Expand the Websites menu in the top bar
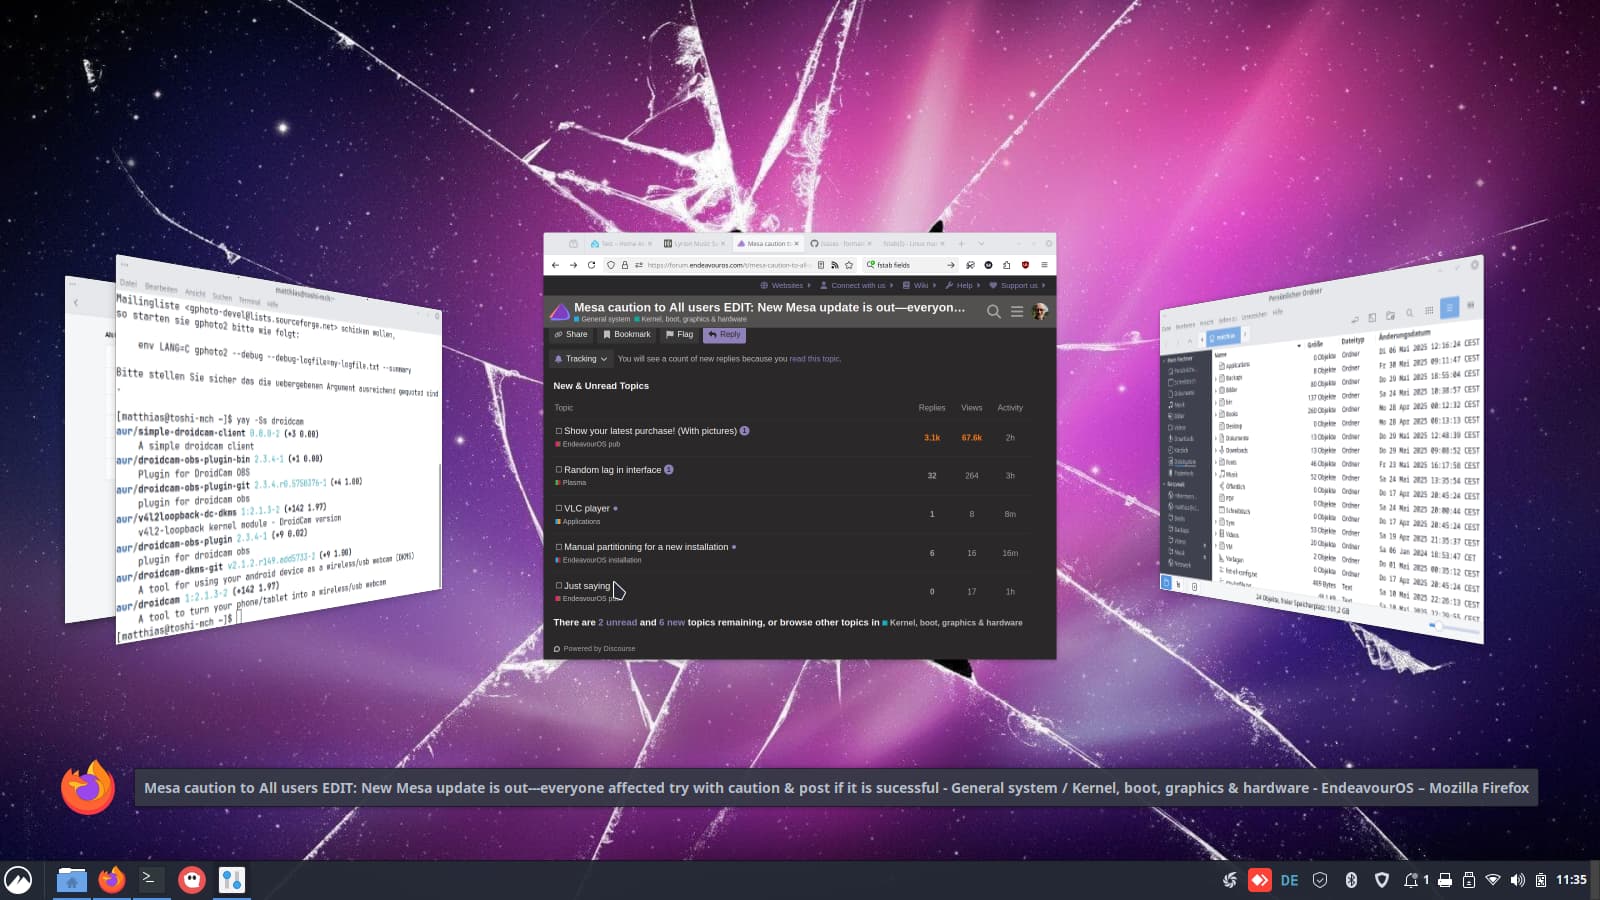This screenshot has width=1600, height=900. pyautogui.click(x=786, y=285)
